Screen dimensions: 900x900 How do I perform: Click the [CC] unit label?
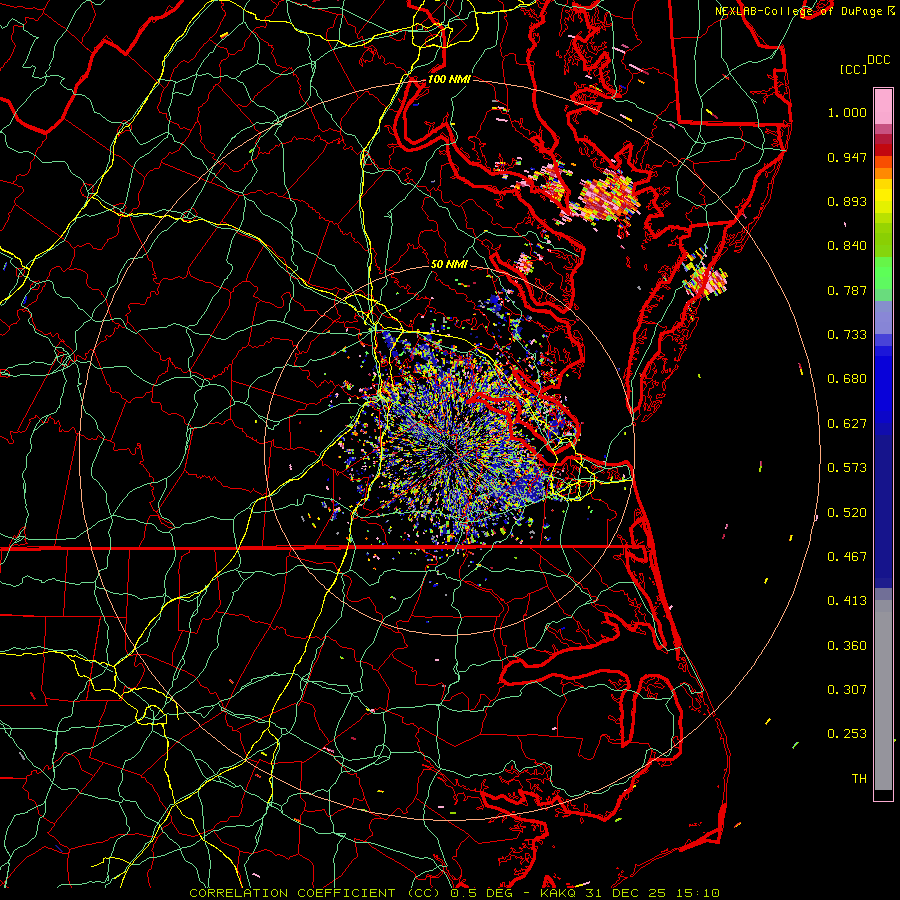[853, 69]
